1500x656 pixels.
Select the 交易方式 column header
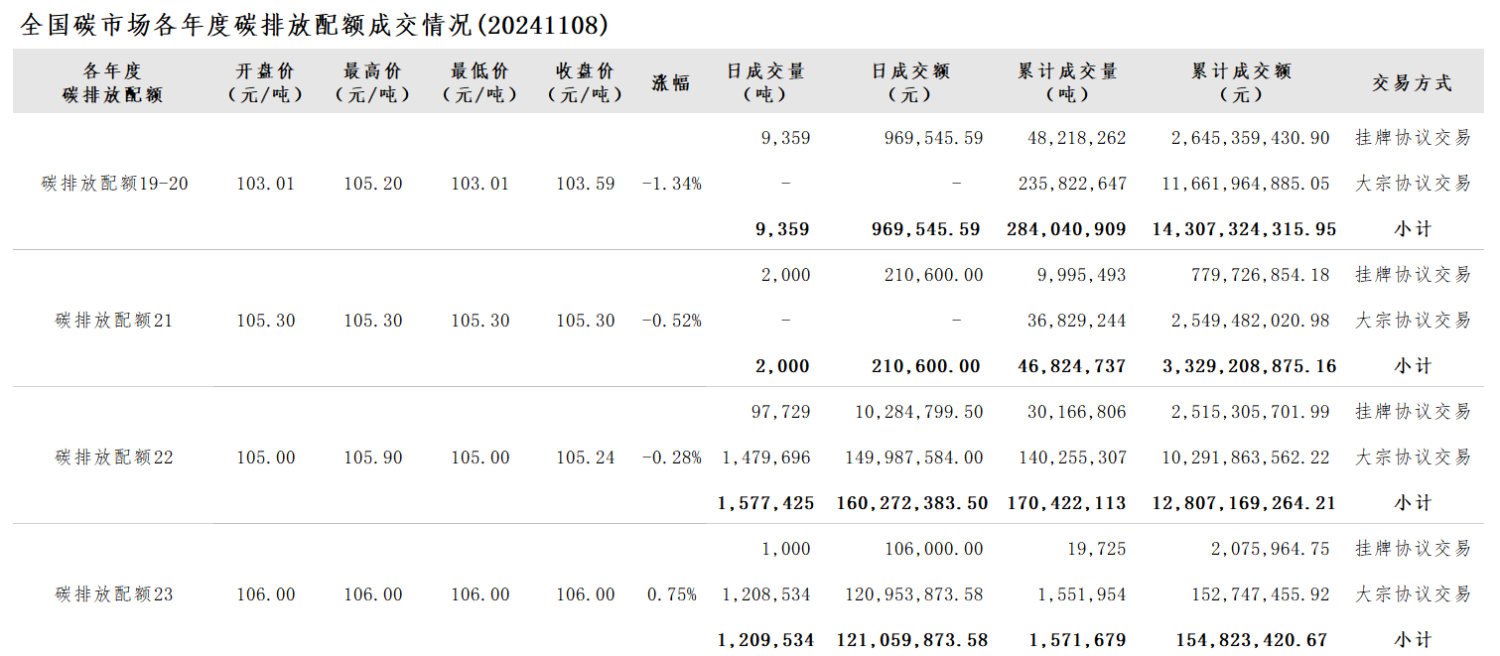pyautogui.click(x=1412, y=83)
